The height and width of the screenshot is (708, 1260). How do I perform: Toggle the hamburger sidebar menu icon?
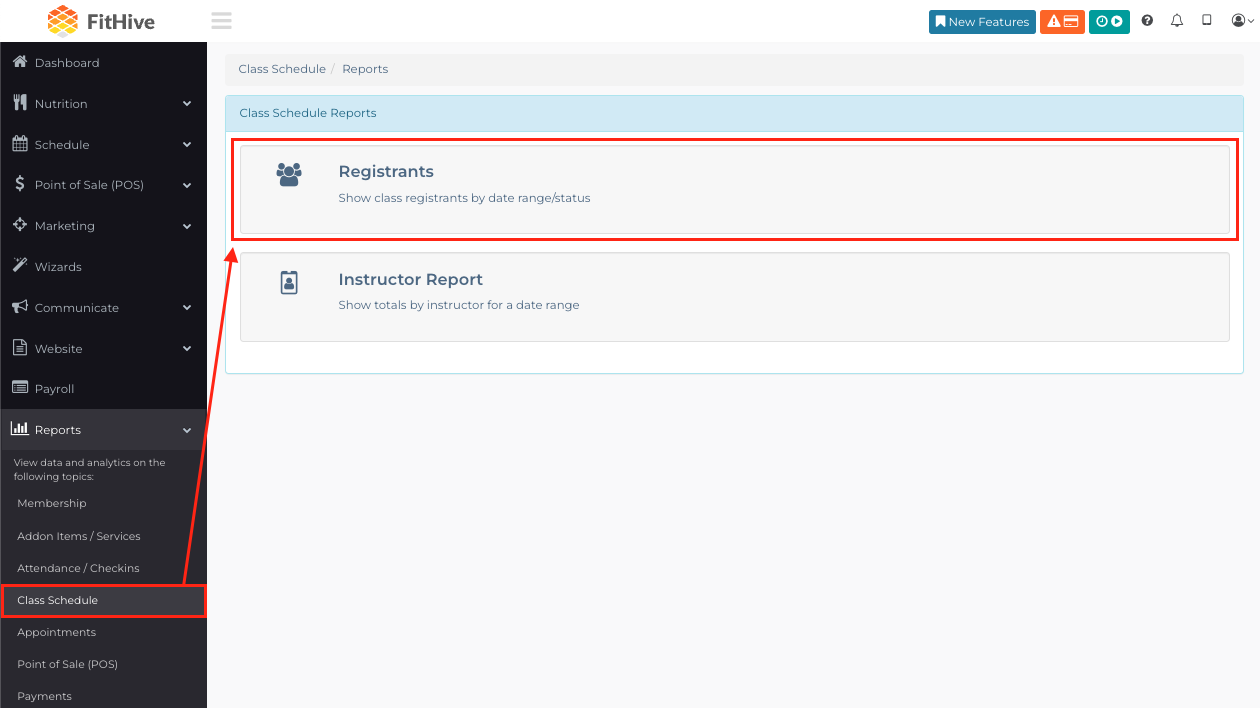(221, 21)
